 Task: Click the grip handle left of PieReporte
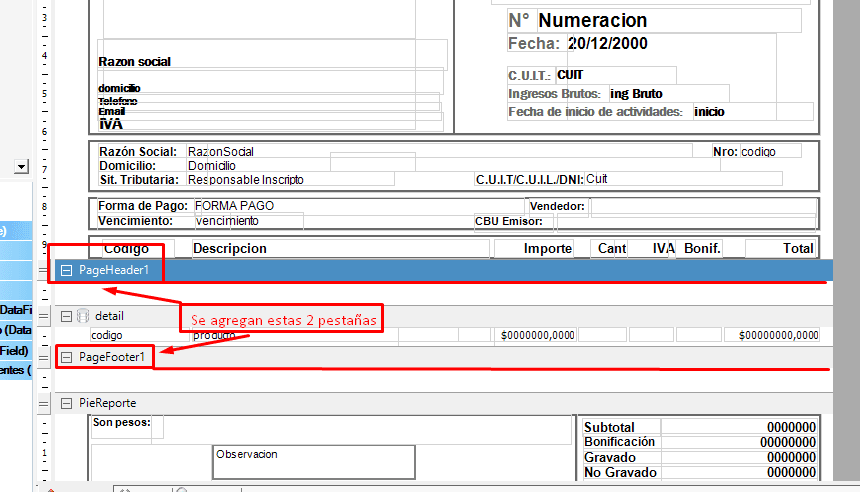click(x=42, y=403)
